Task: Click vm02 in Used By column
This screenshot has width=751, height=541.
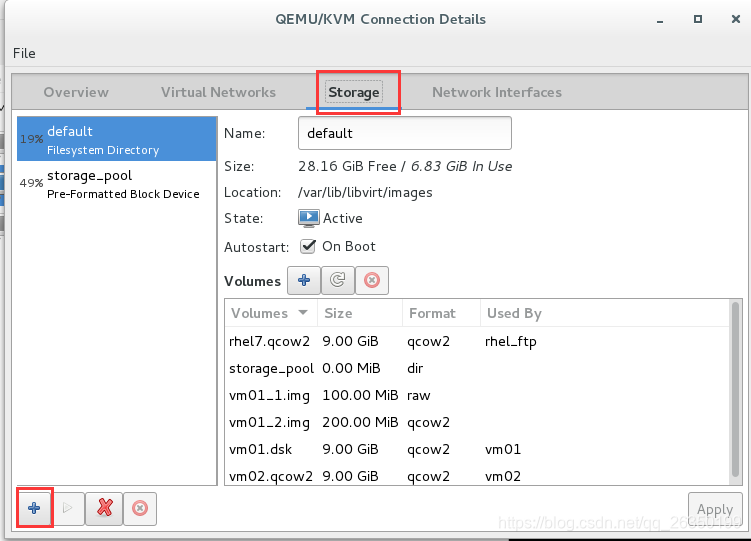Action: (503, 476)
